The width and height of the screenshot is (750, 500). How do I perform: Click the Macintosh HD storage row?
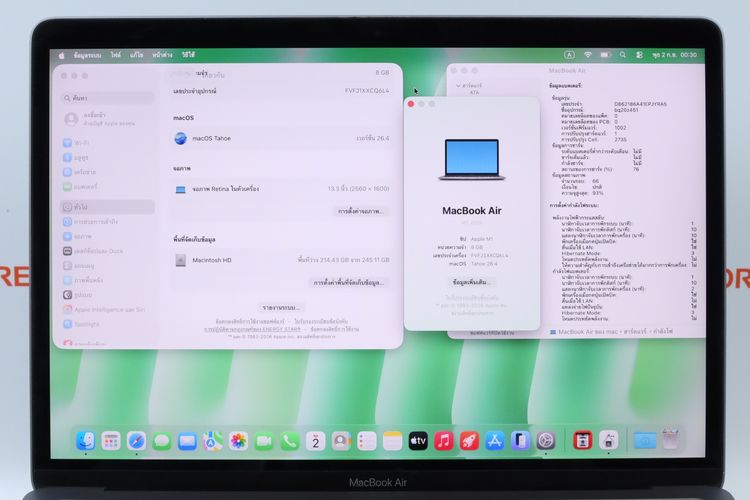tap(281, 260)
